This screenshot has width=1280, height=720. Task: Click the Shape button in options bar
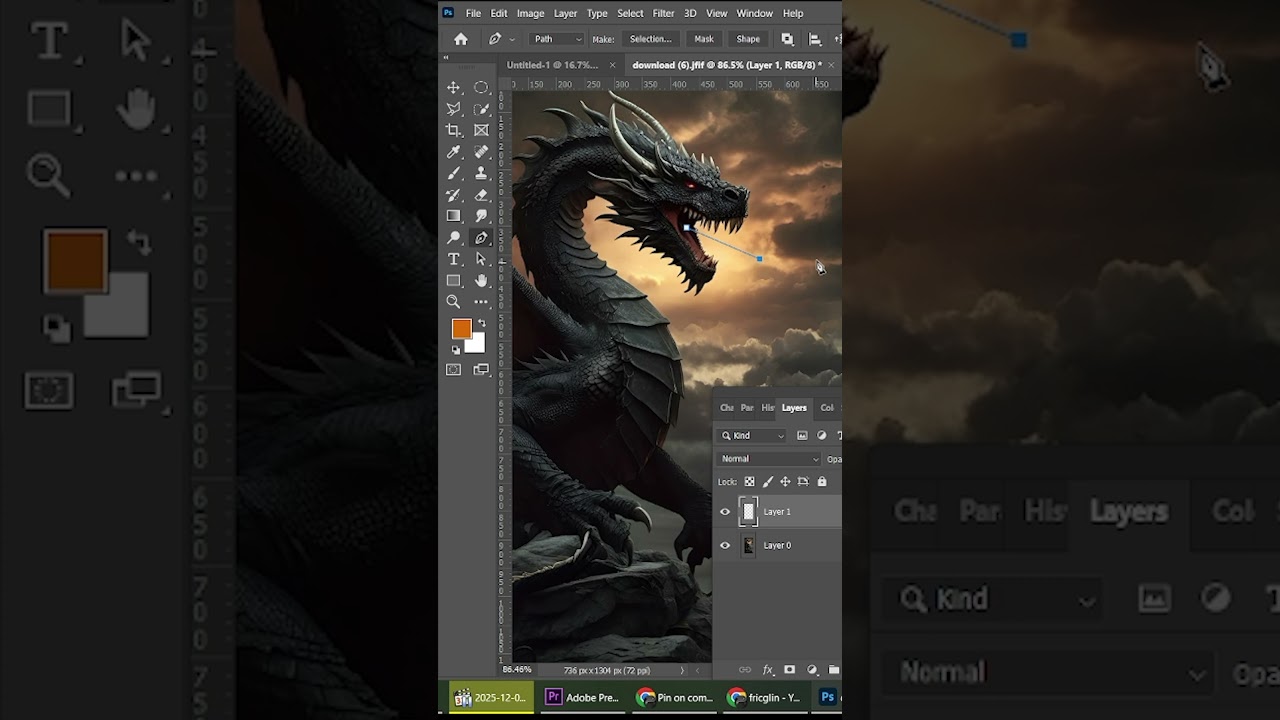coord(748,39)
